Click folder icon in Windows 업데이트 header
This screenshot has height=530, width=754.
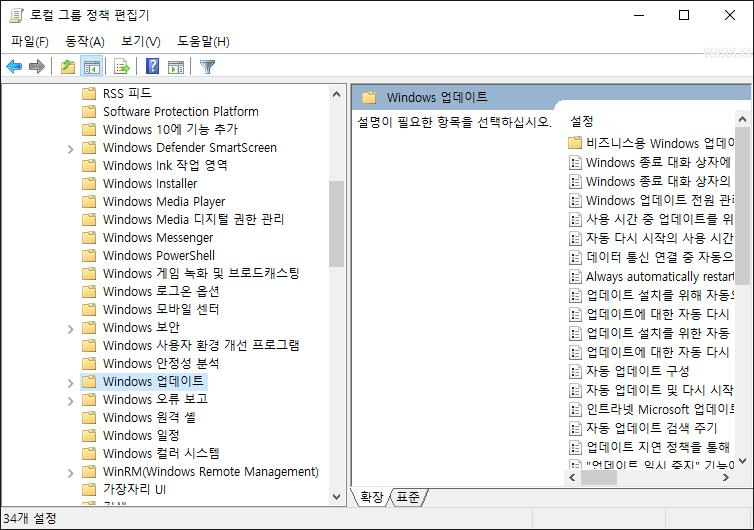coord(369,98)
